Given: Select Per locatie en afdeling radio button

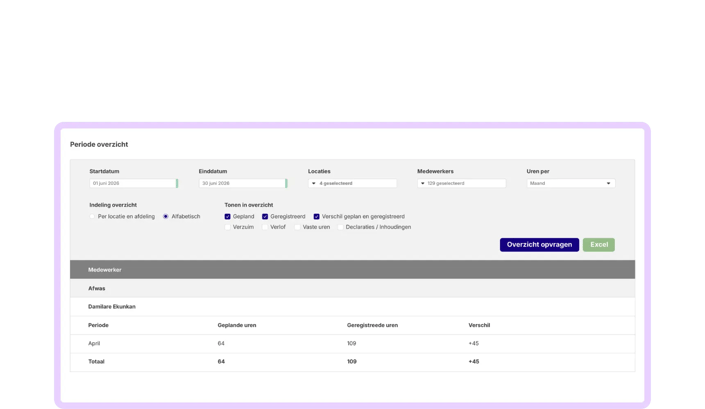Looking at the screenshot, I should (93, 217).
